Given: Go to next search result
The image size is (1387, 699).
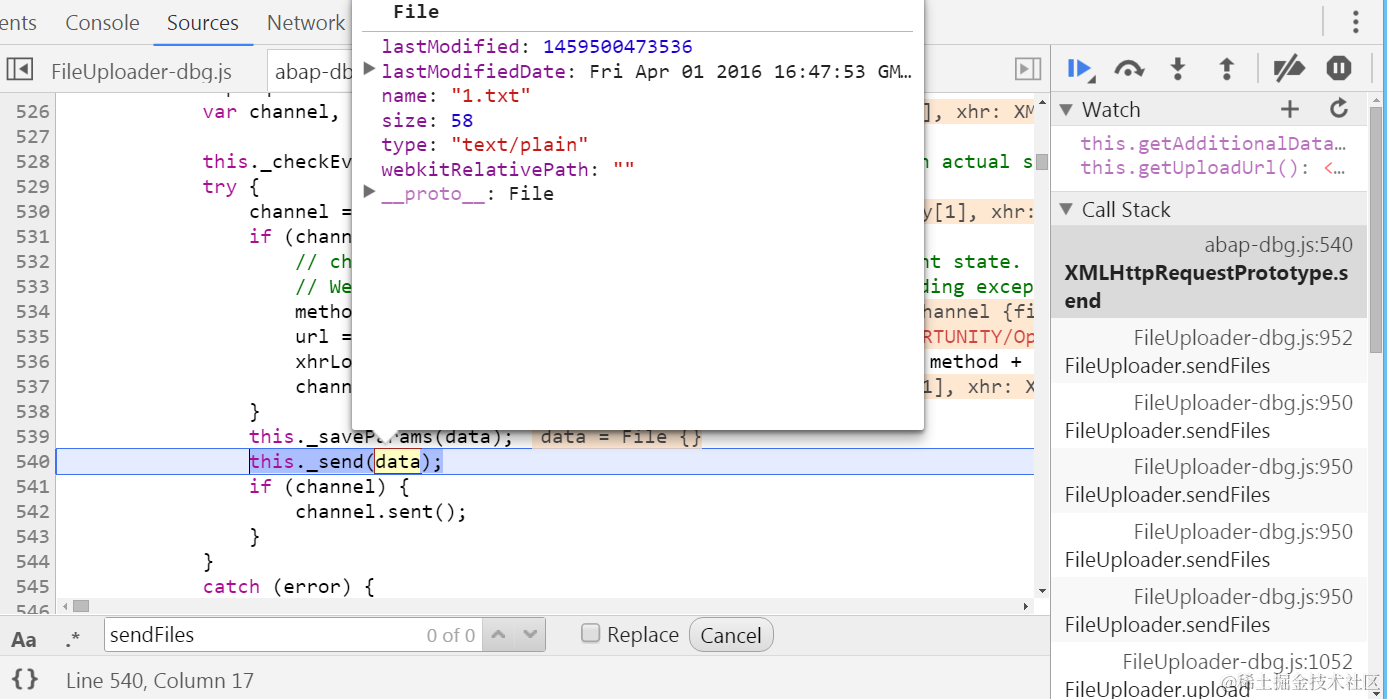Looking at the screenshot, I should point(530,635).
